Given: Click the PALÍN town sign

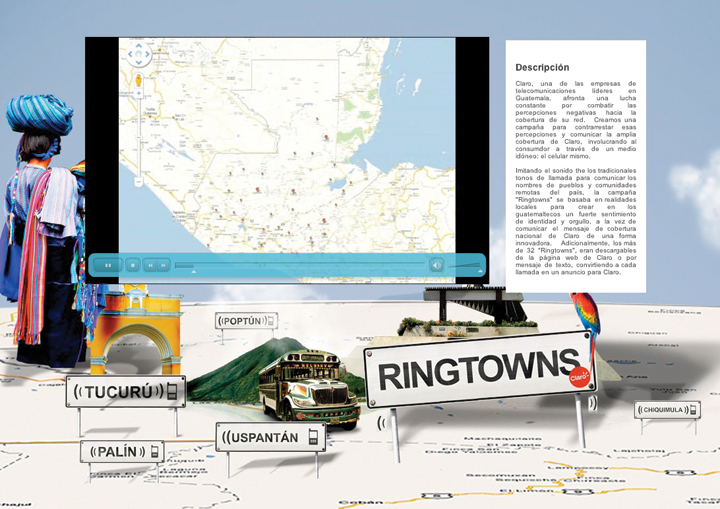Looking at the screenshot, I should [x=122, y=452].
